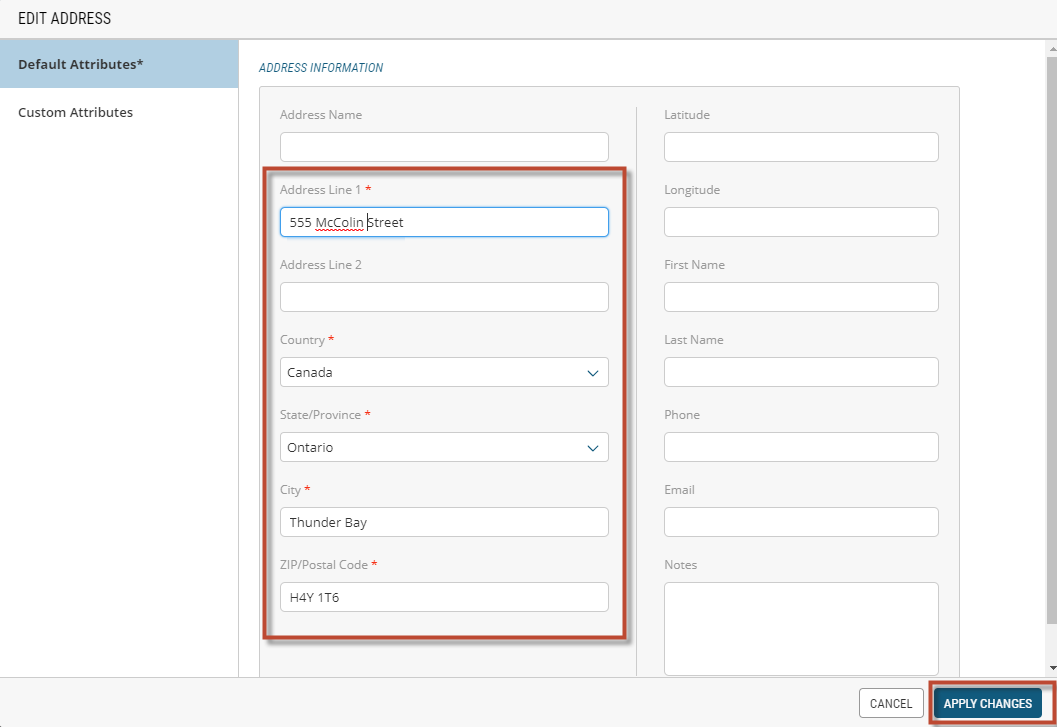Click into the Address Name field
The height and width of the screenshot is (727, 1057).
(444, 147)
